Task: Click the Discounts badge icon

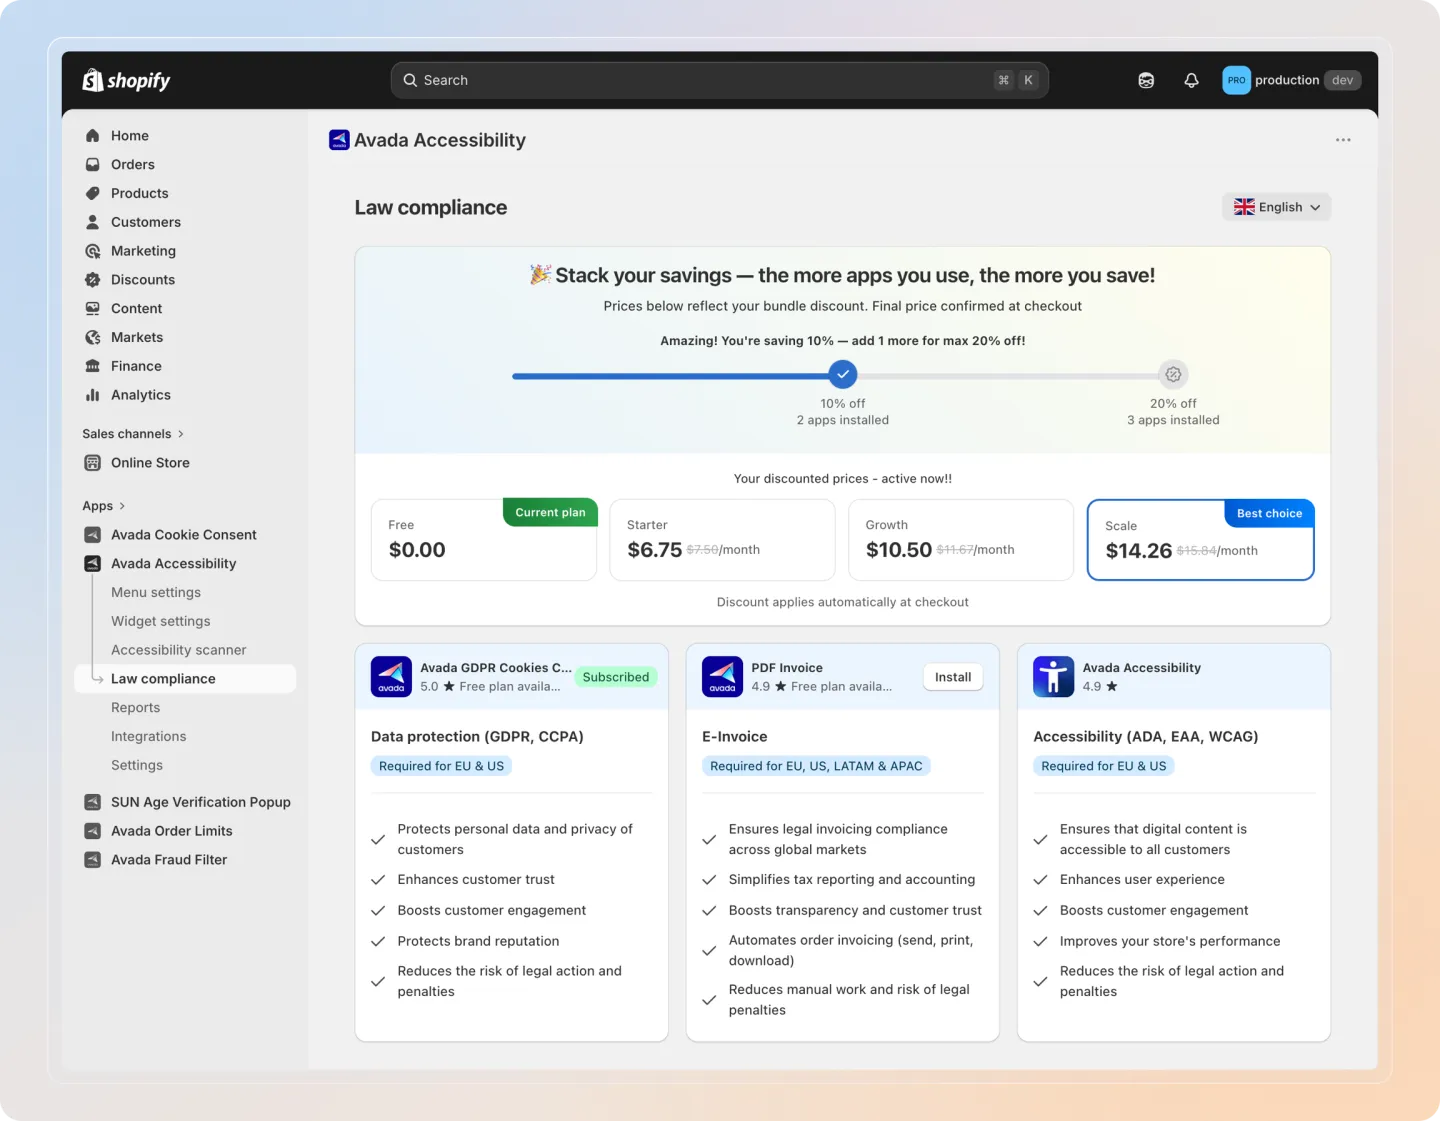Action: click(x=93, y=280)
